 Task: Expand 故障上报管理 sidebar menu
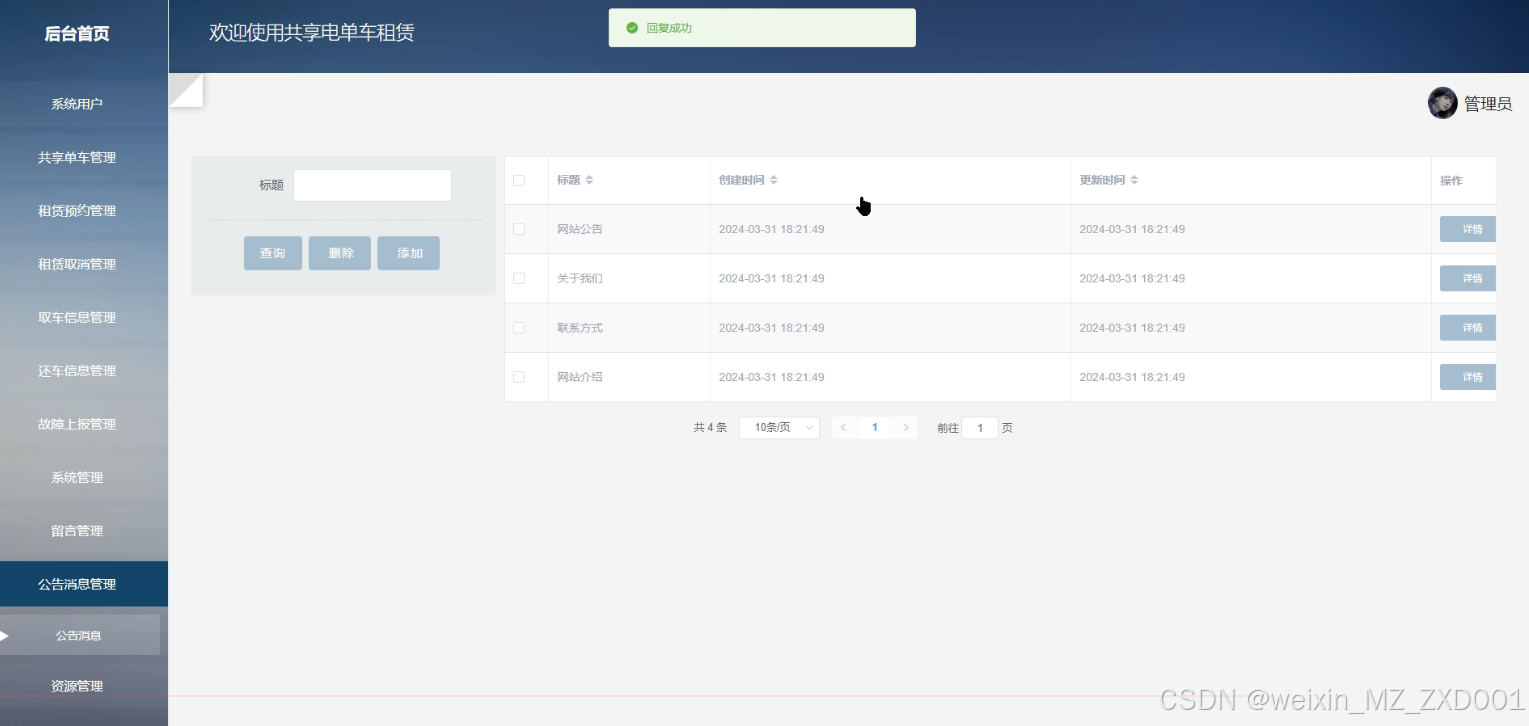coord(77,424)
